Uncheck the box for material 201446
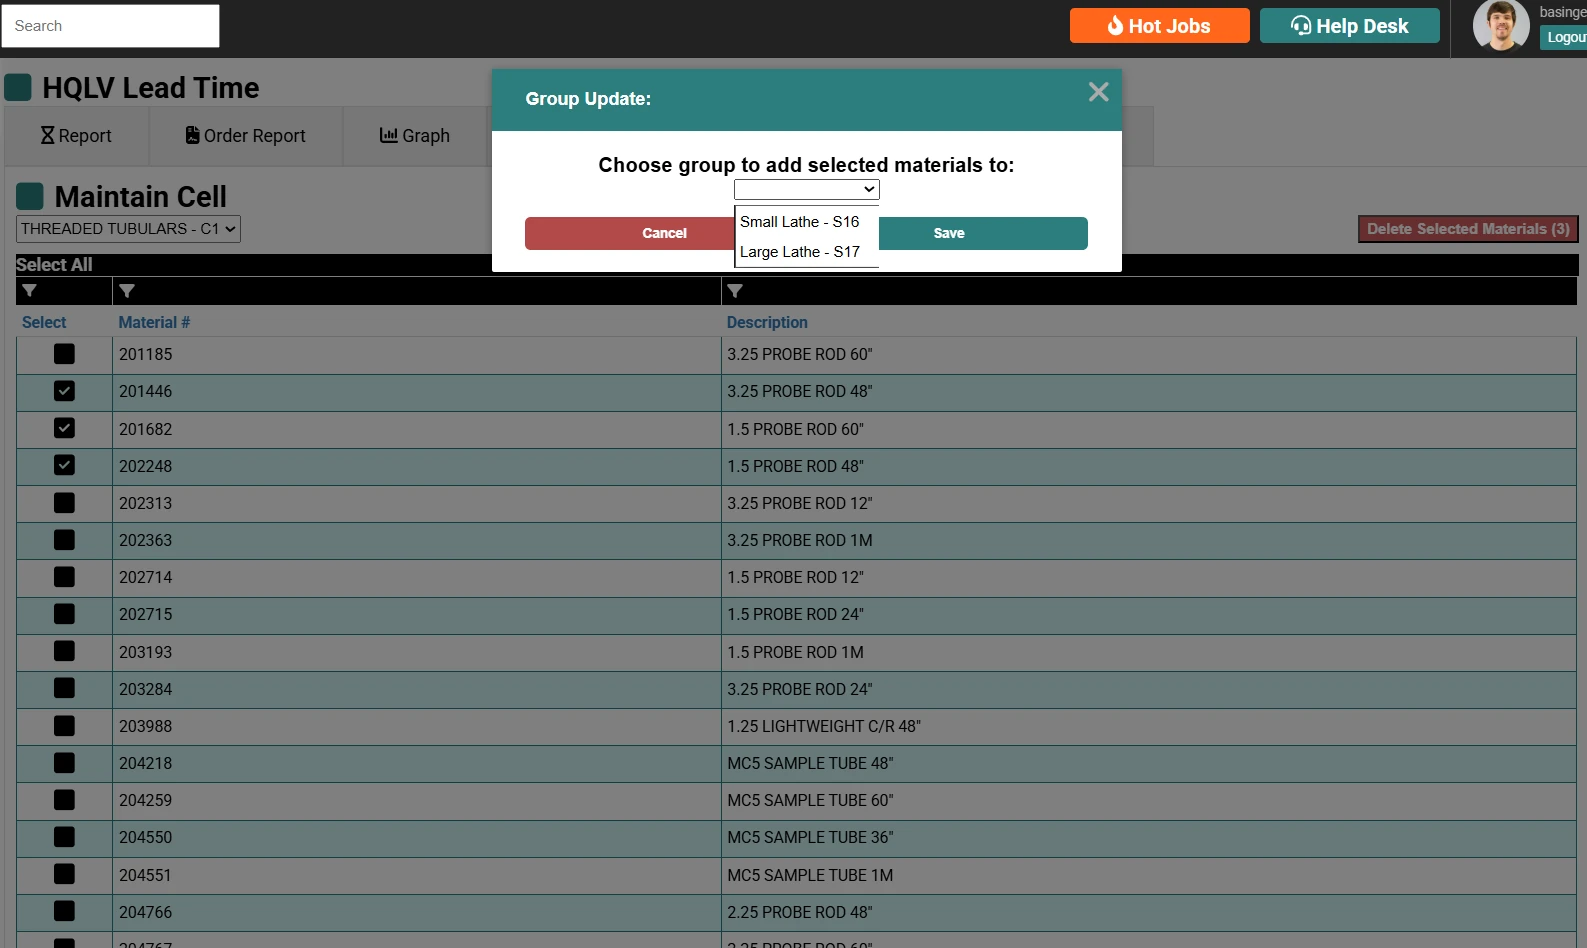 (64, 391)
